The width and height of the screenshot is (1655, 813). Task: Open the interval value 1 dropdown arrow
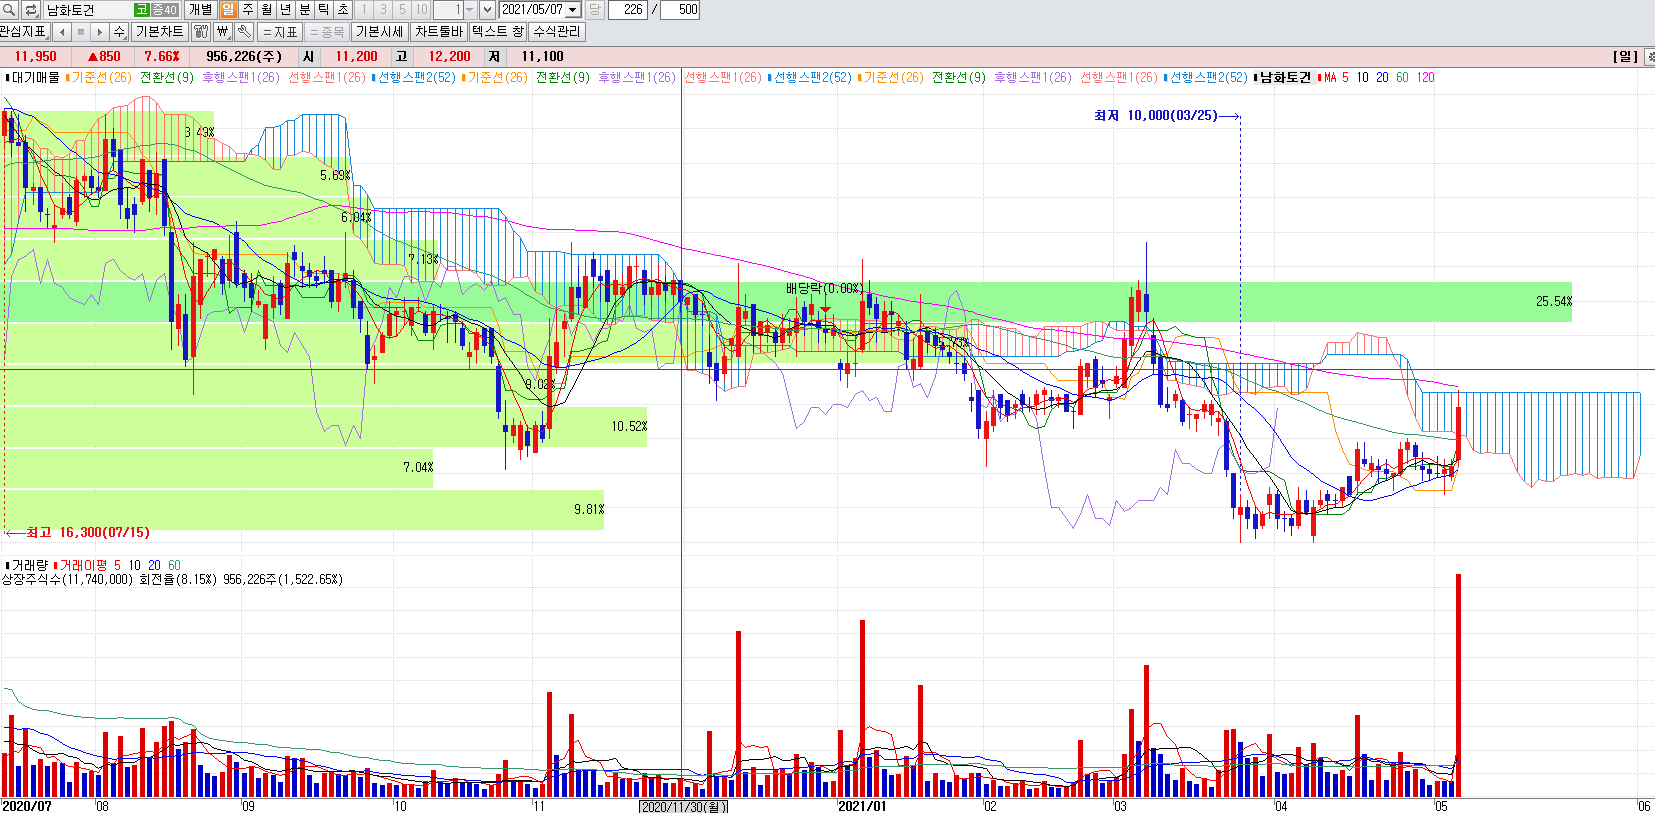469,10
